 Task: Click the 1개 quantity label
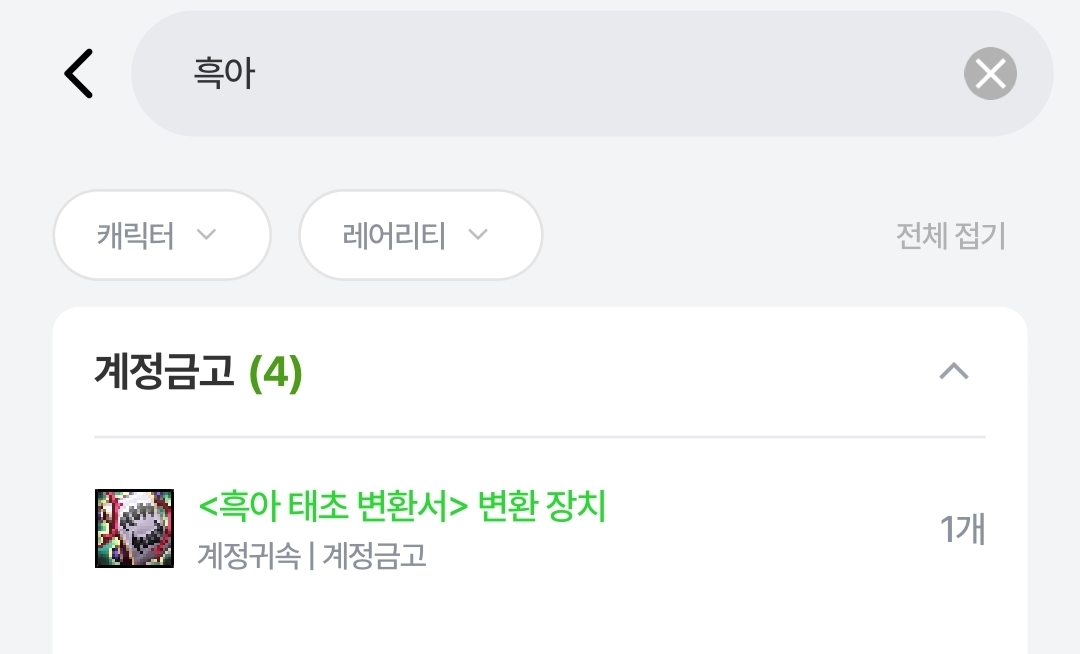click(x=962, y=529)
